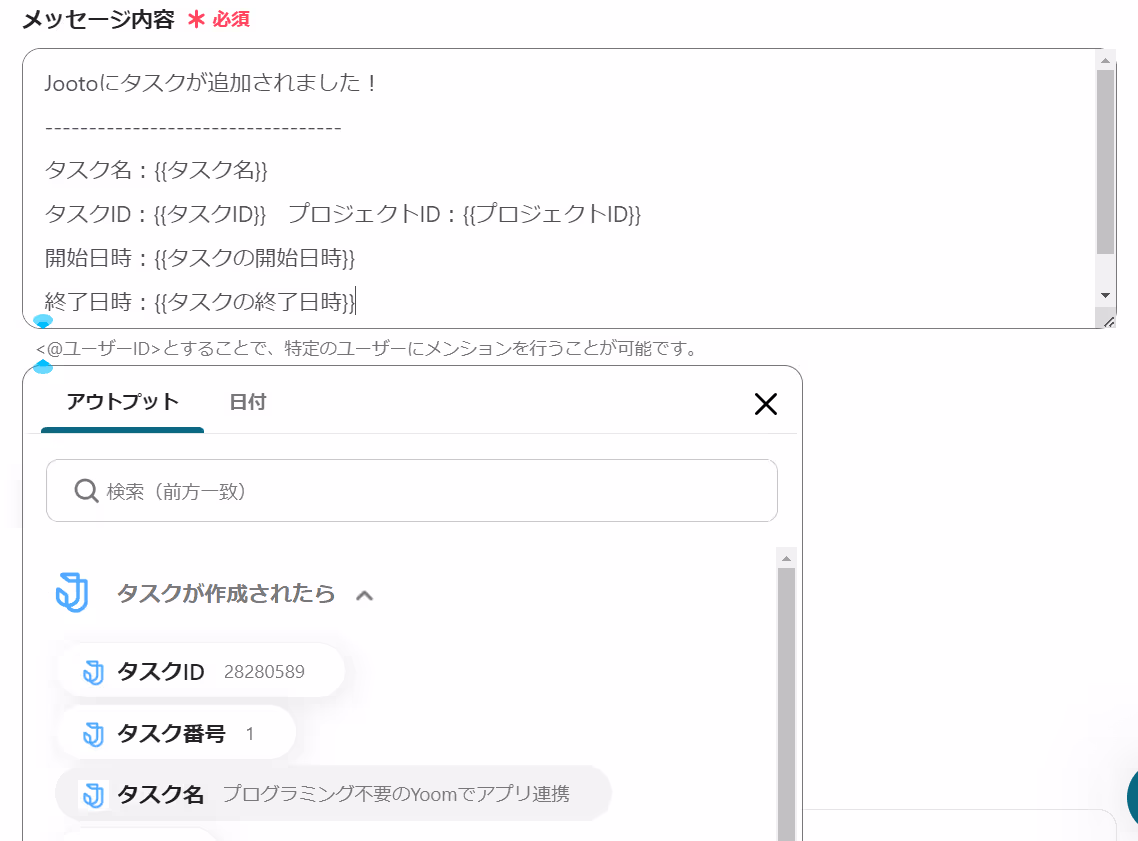
Task: Click the {{タスクID}} placeholder in message
Action: pyautogui.click(x=210, y=214)
